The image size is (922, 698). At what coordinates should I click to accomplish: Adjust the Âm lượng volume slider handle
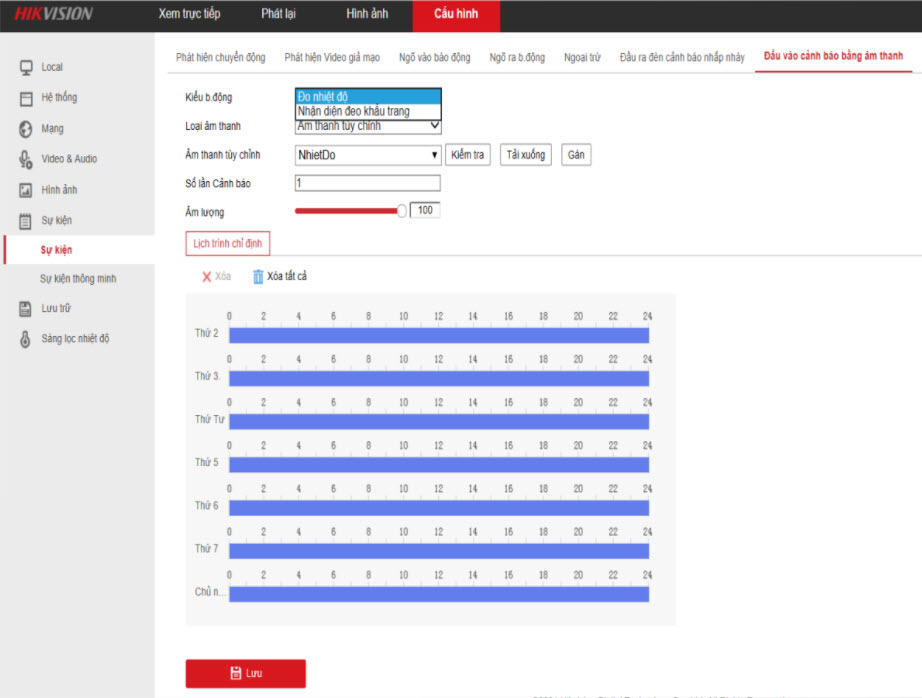click(x=402, y=211)
